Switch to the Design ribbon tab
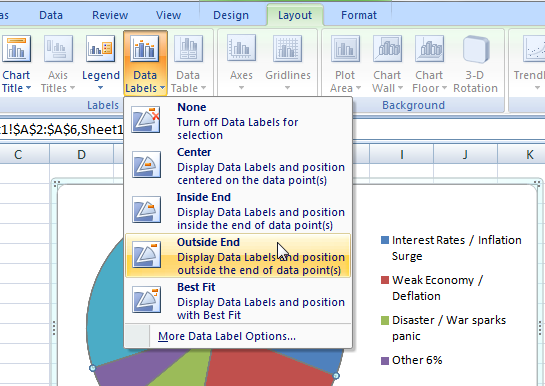 tap(231, 15)
